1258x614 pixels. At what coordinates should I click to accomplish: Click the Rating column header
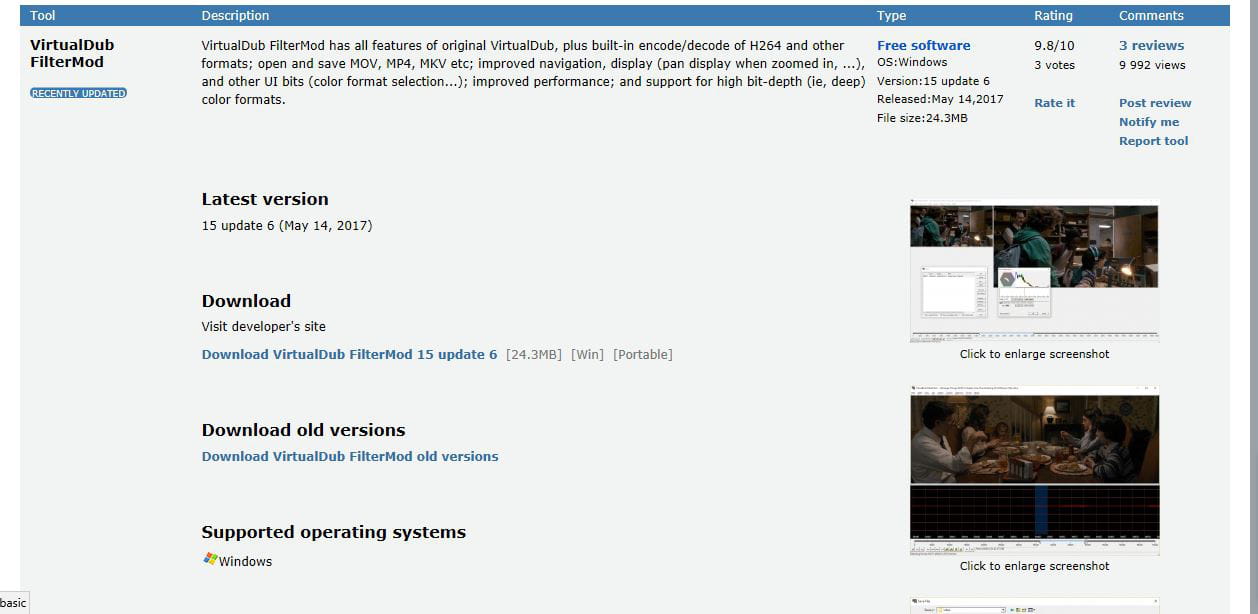coord(1053,15)
